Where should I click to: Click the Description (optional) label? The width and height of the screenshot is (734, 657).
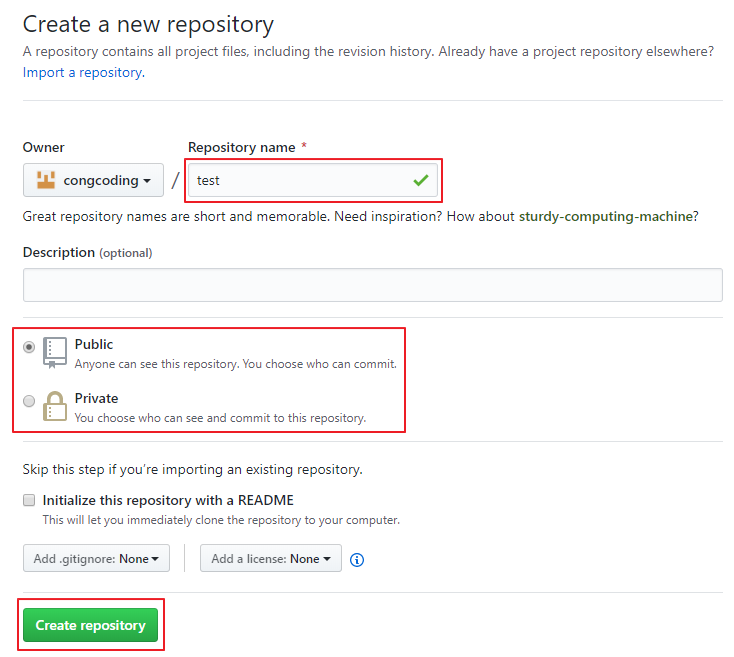point(88,253)
